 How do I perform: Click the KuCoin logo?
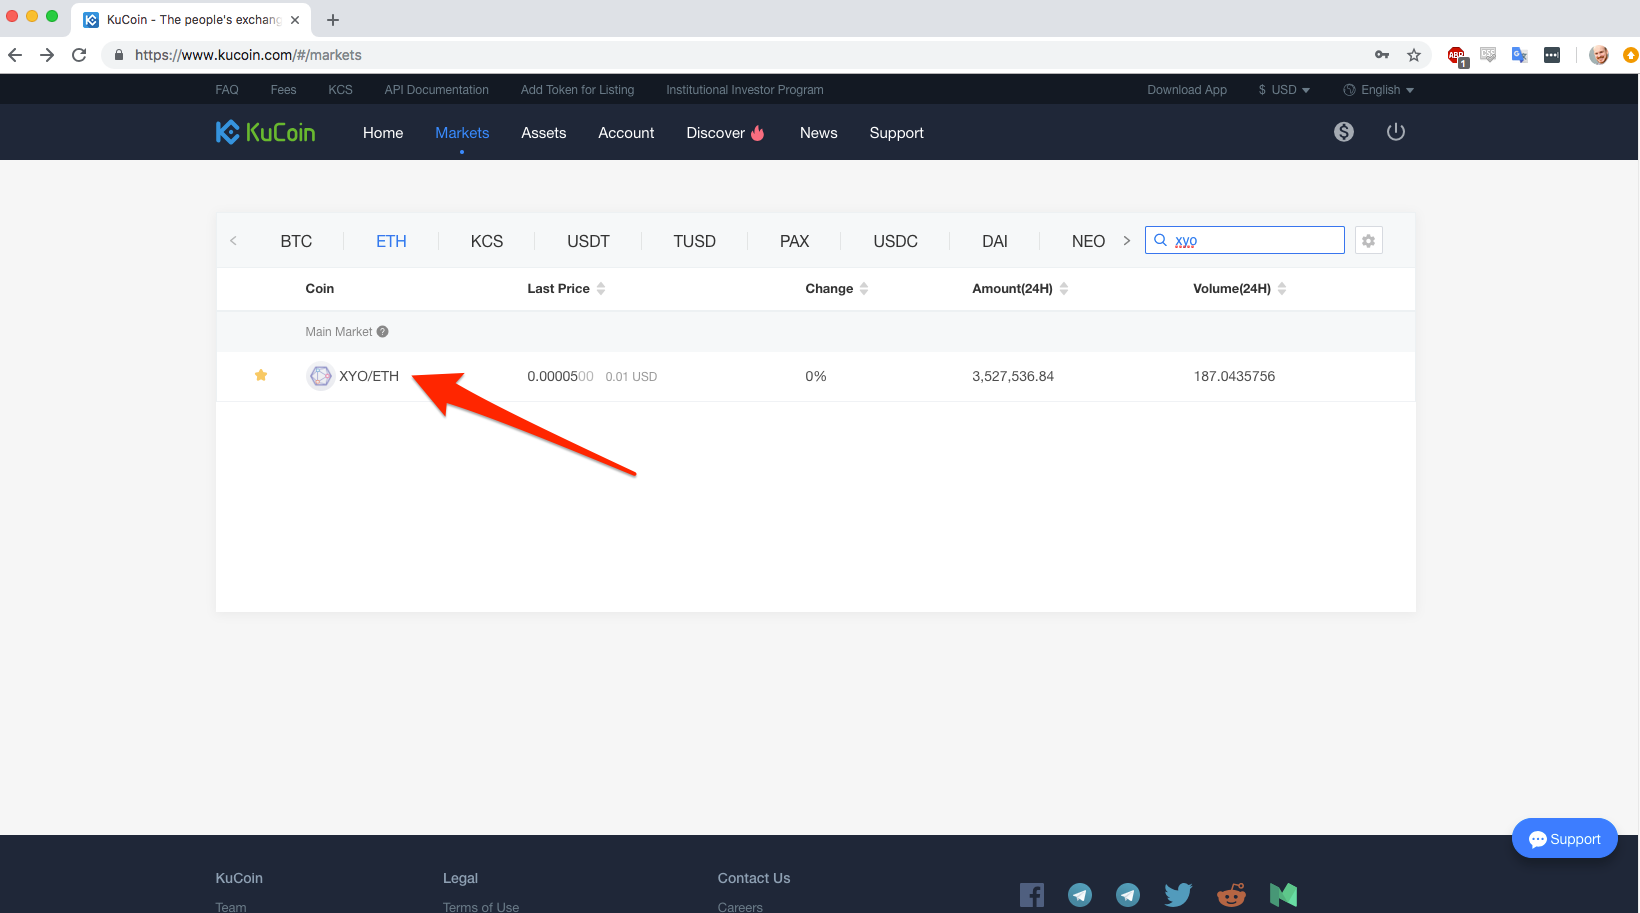[264, 131]
